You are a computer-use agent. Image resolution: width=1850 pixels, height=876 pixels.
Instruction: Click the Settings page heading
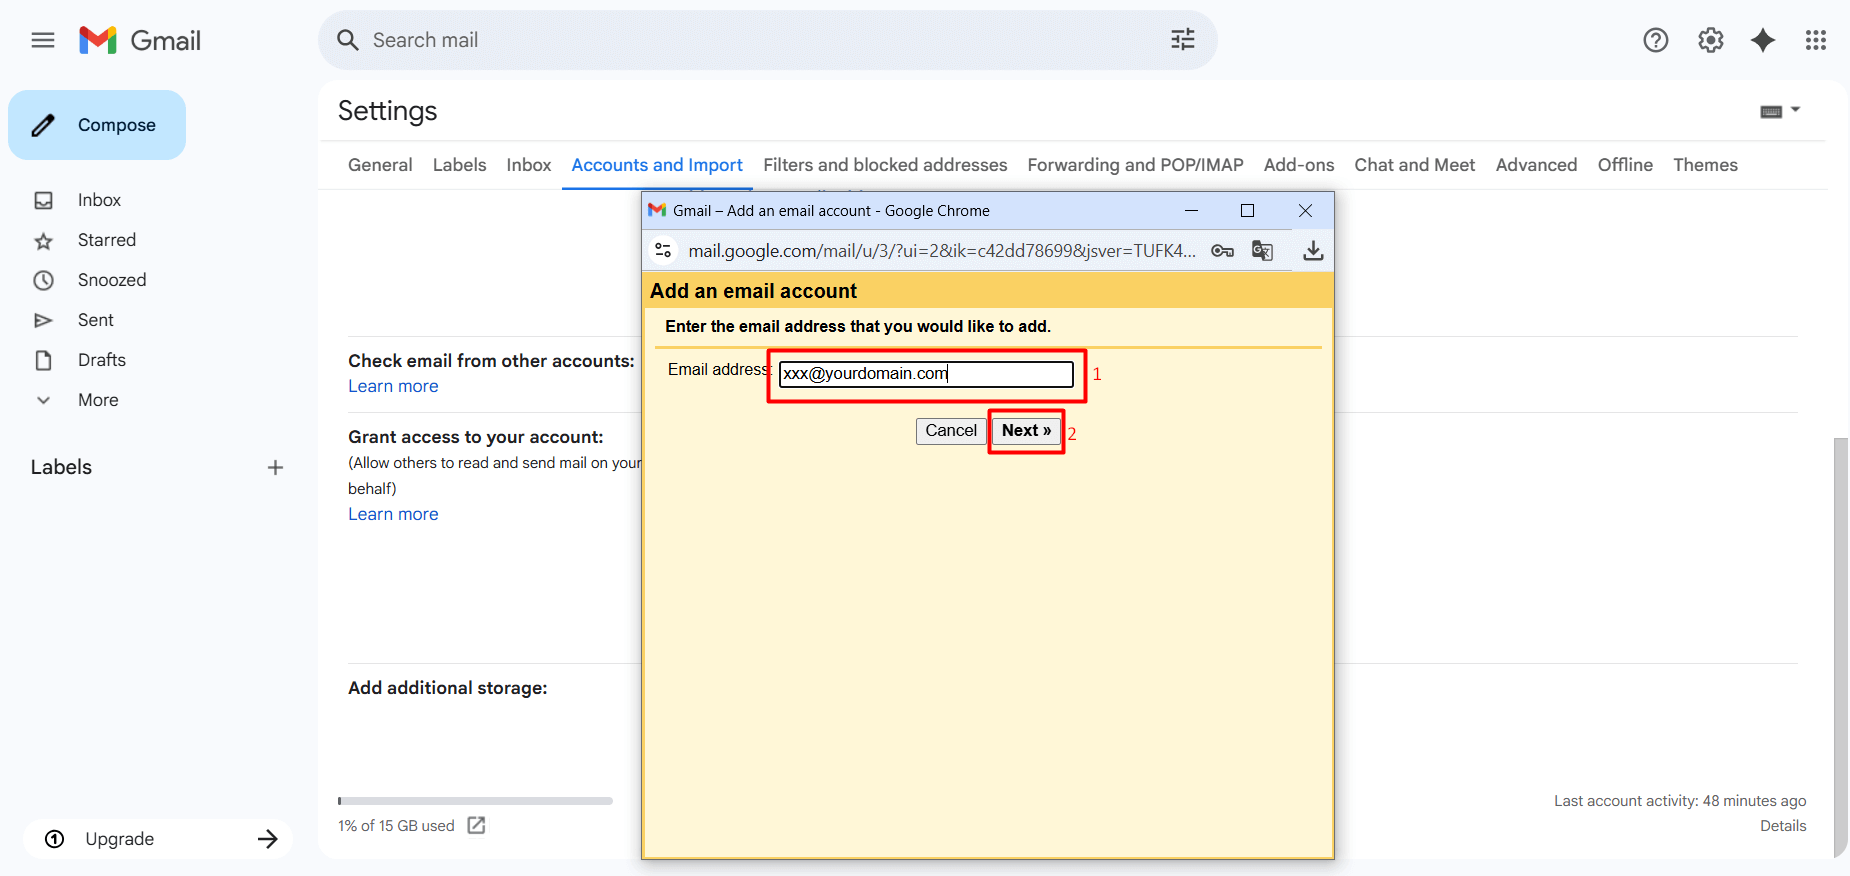[388, 111]
